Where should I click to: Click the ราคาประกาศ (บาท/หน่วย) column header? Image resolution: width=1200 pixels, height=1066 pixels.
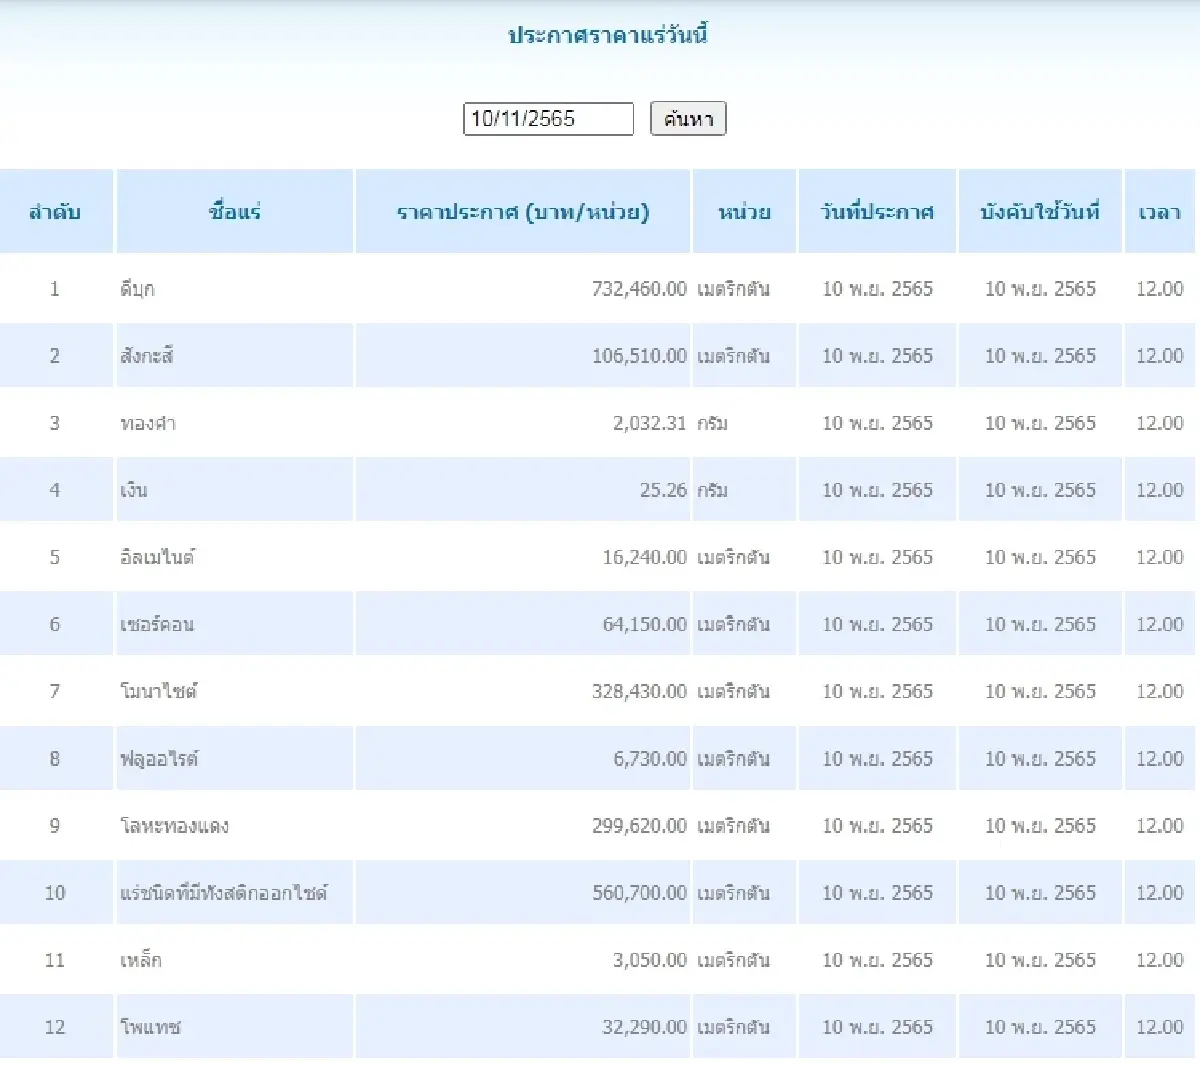point(523,211)
